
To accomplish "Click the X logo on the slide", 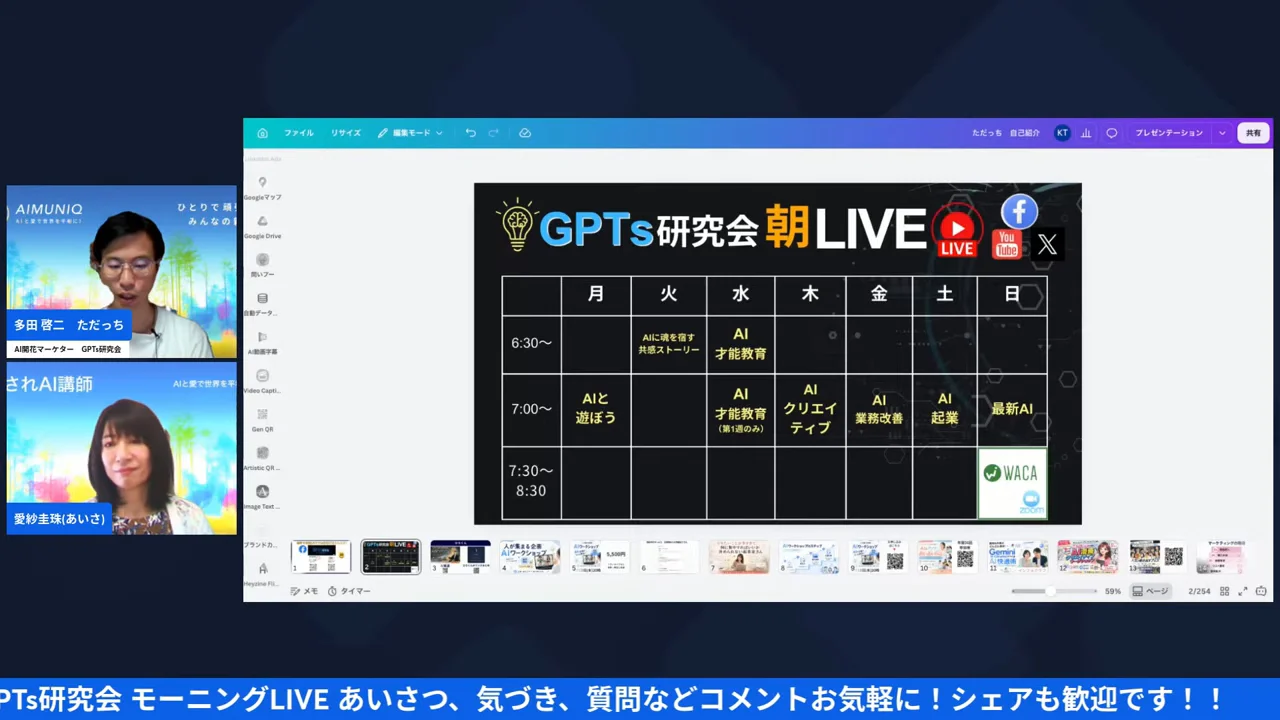I will point(1047,244).
